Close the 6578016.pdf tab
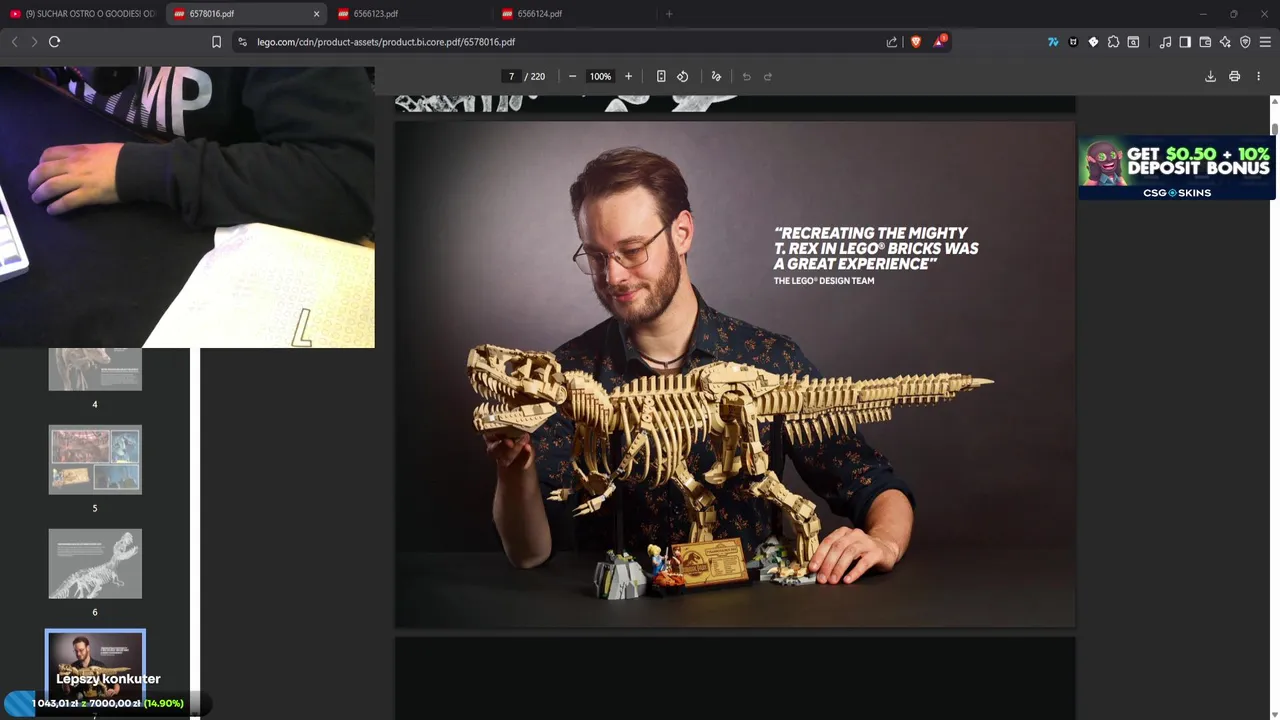This screenshot has width=1280, height=720. coord(317,14)
